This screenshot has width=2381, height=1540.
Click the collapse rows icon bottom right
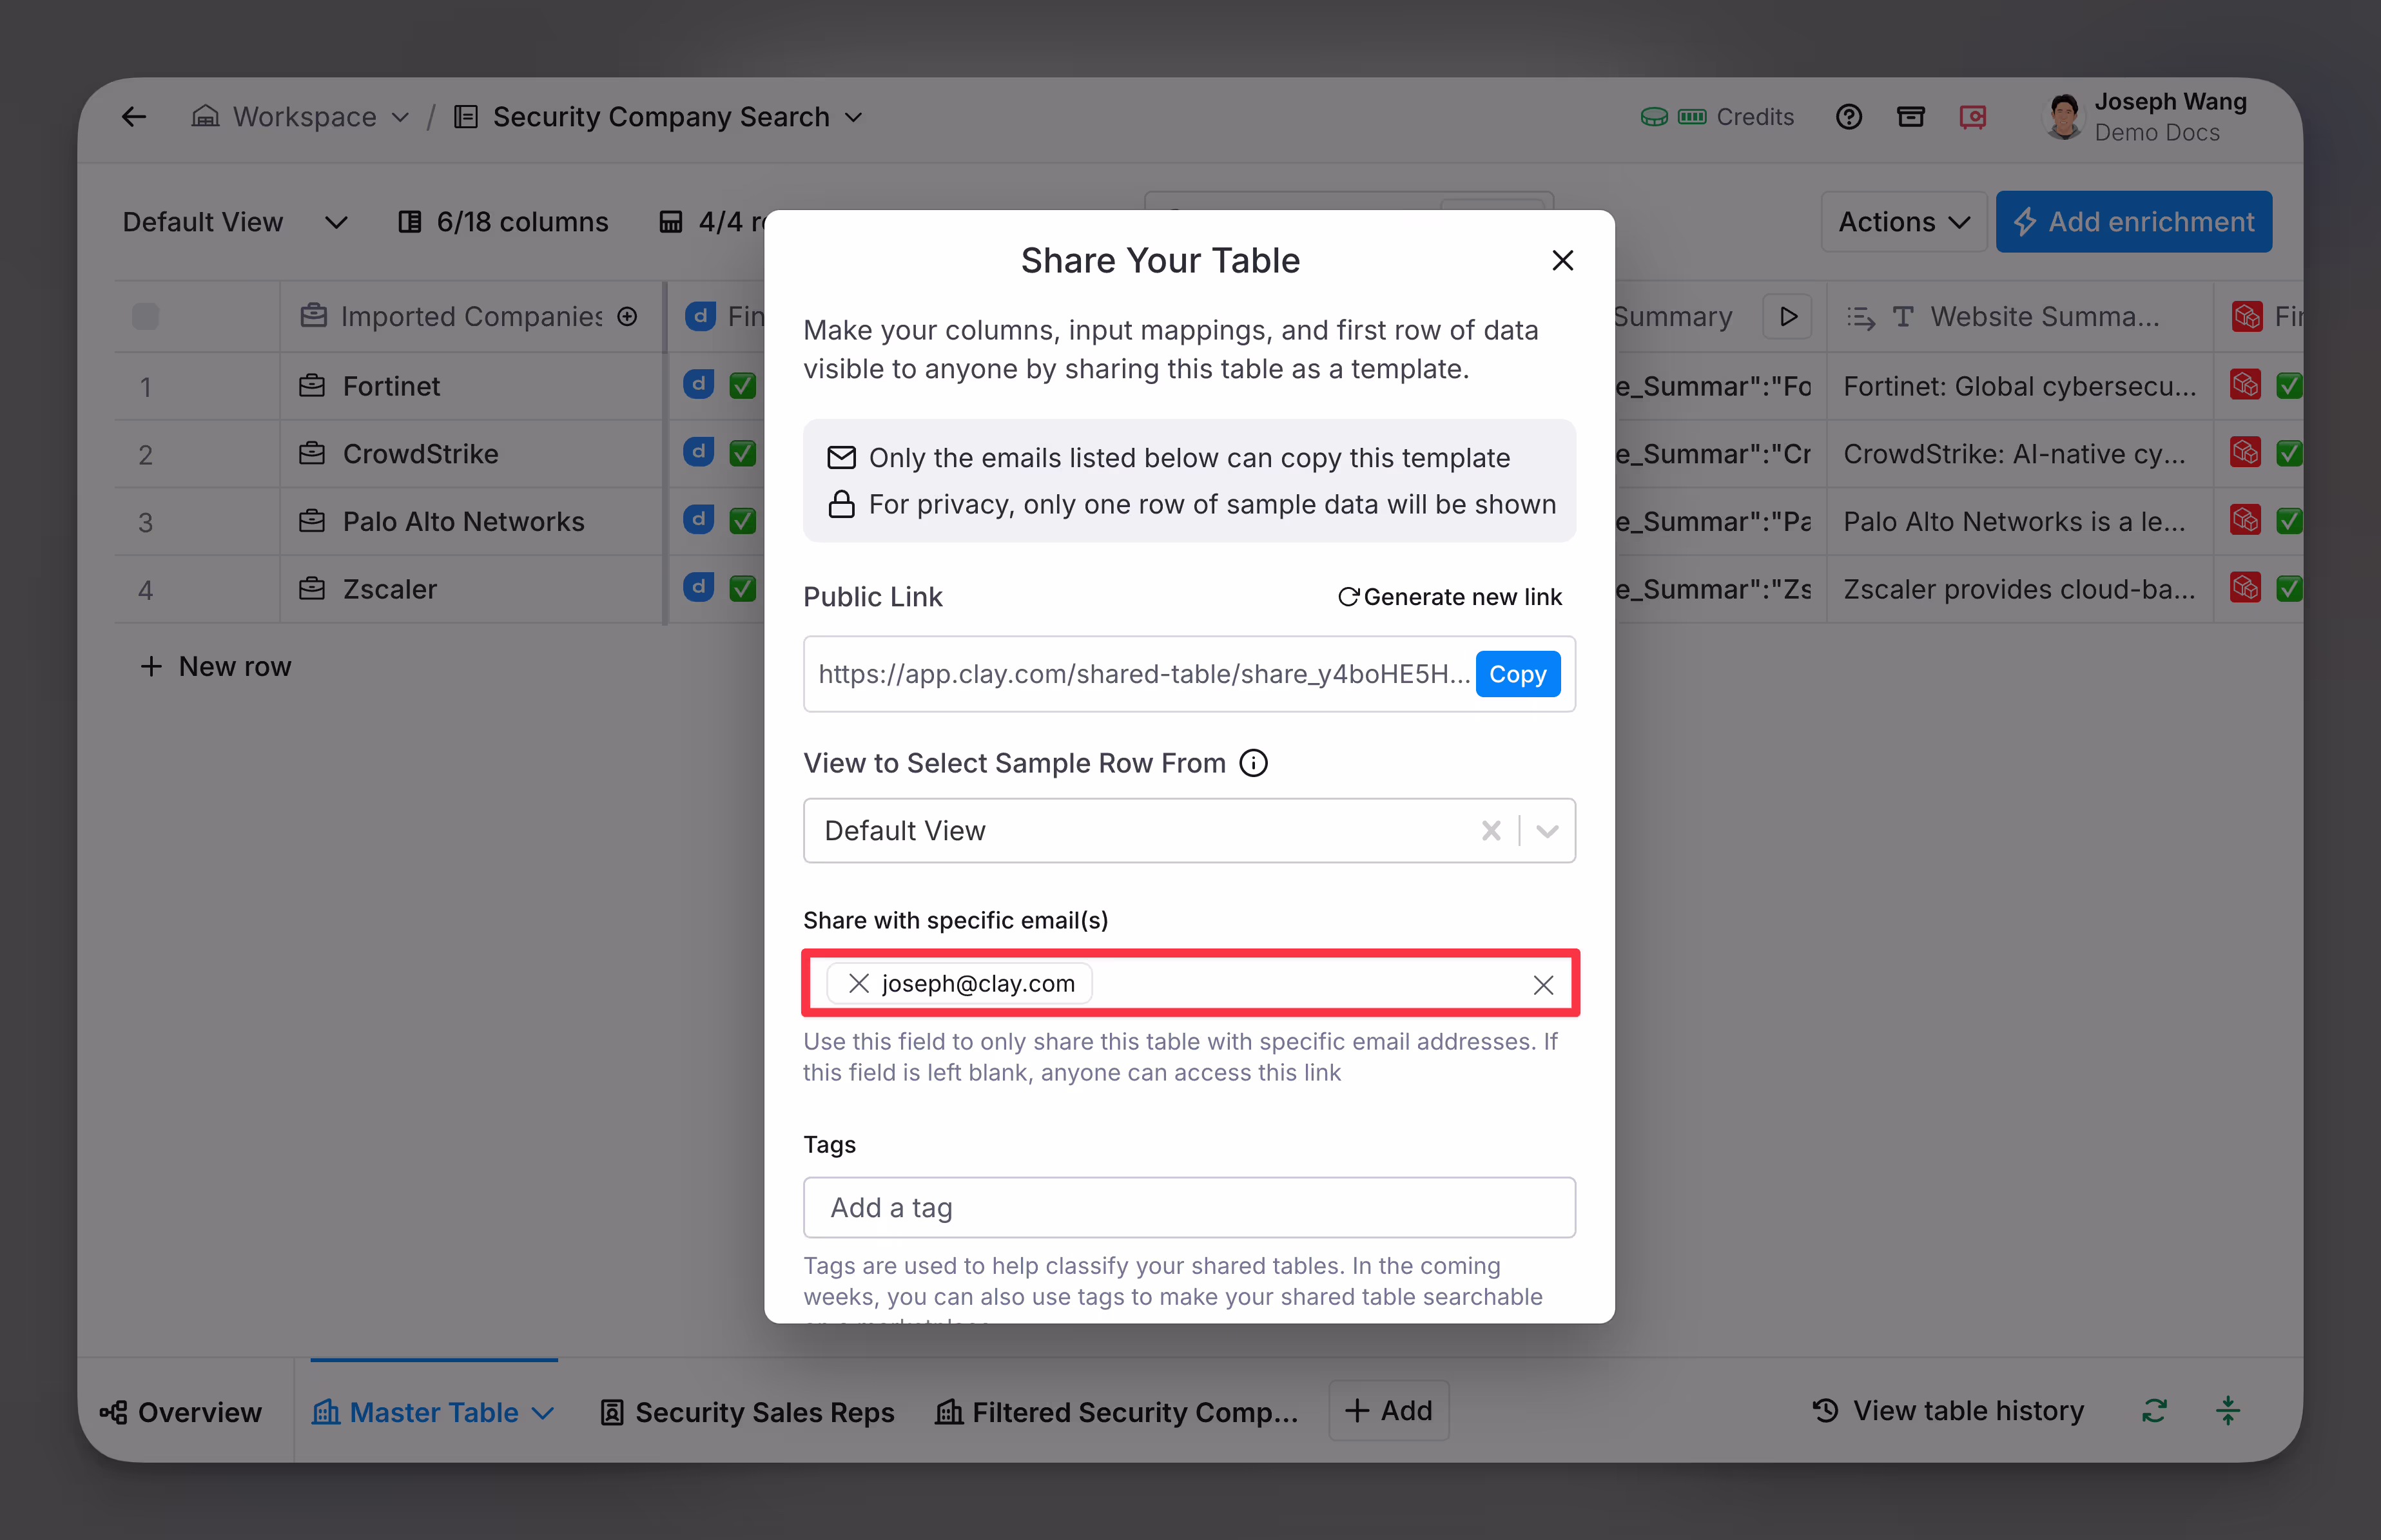click(x=2227, y=1411)
